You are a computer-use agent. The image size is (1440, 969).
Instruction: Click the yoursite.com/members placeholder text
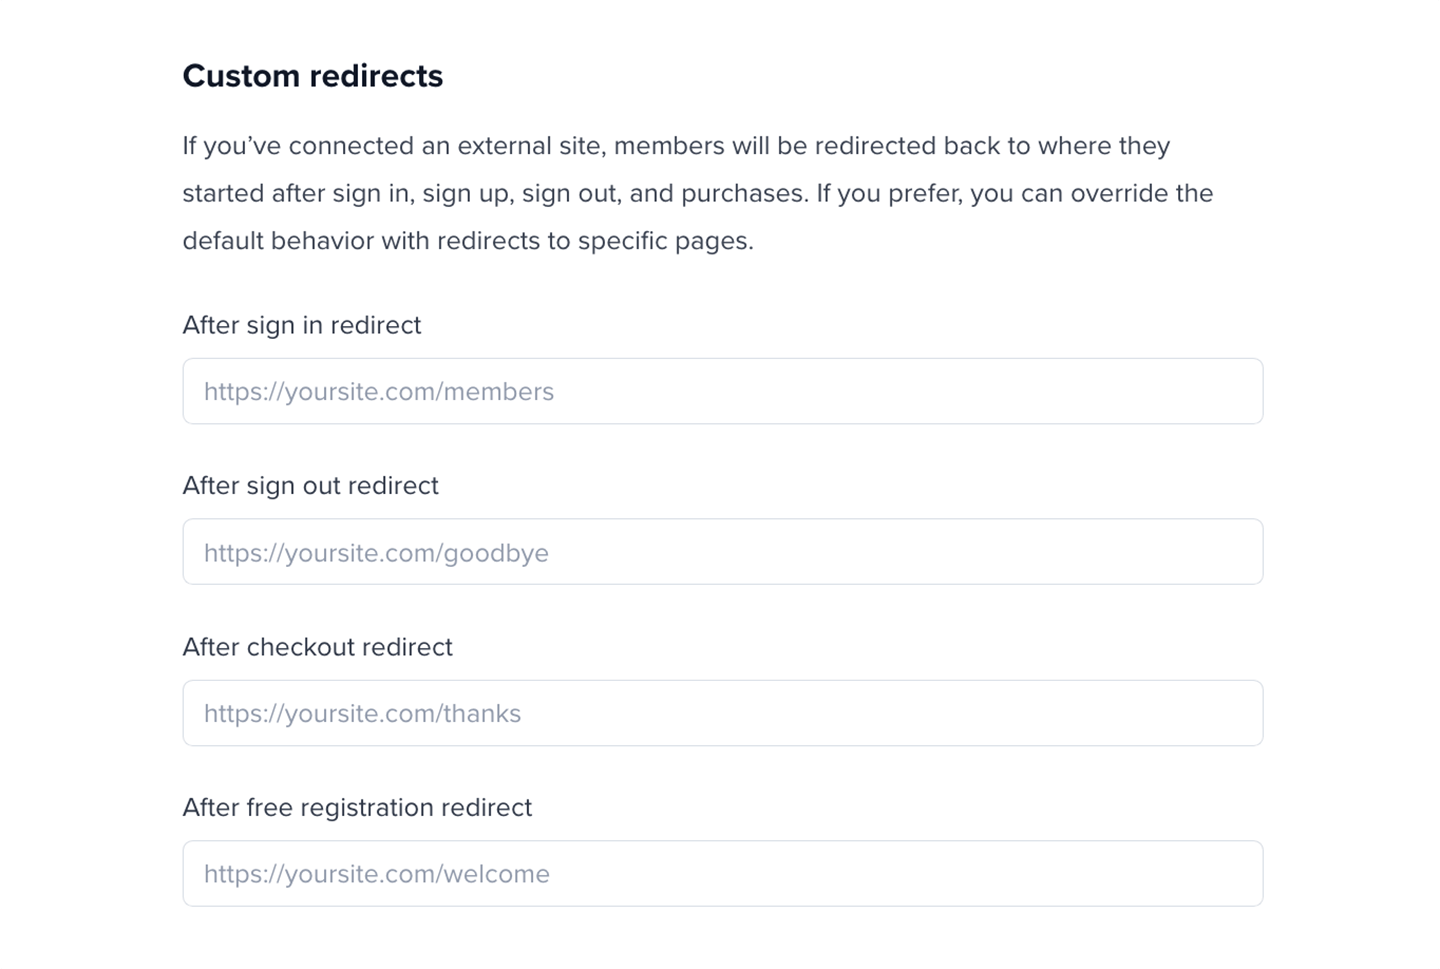point(379,392)
